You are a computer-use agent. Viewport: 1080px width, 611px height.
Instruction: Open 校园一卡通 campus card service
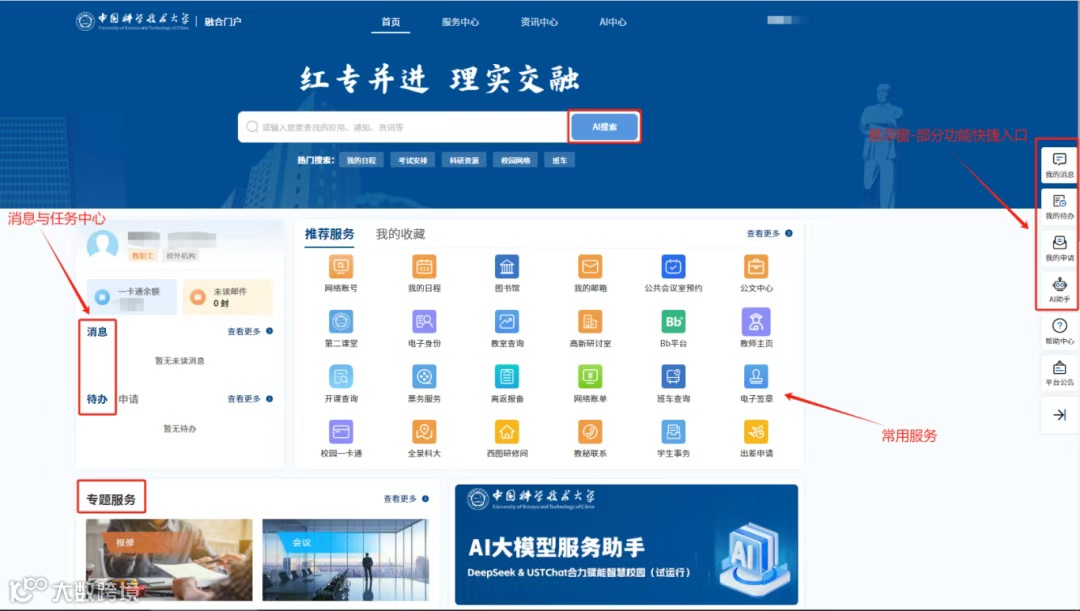point(341,435)
